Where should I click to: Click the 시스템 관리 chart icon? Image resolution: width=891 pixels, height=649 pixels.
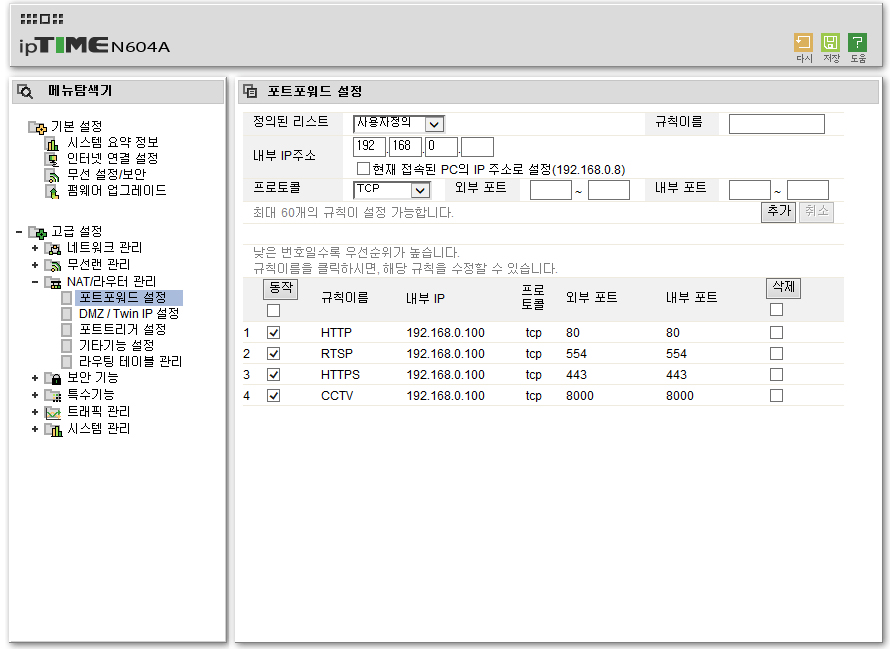[53, 430]
